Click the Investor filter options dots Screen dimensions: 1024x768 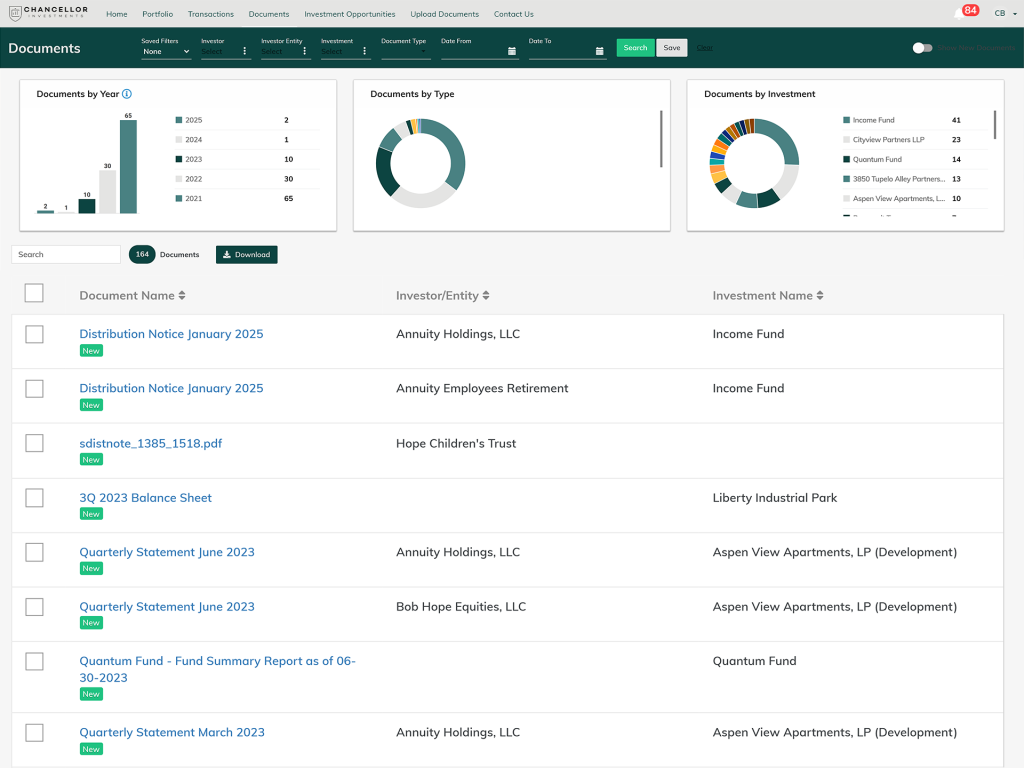pos(245,51)
